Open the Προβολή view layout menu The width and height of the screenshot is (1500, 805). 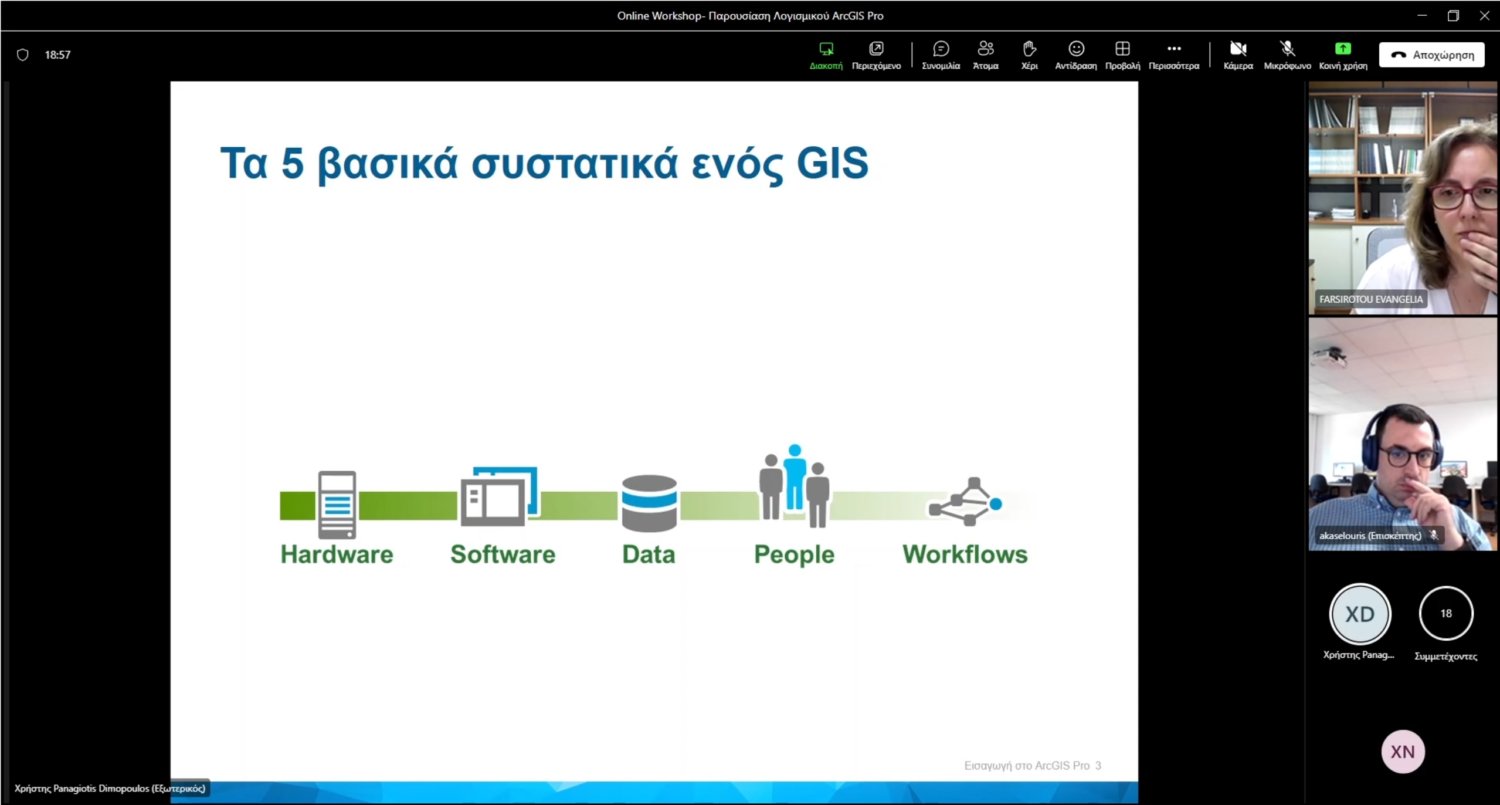[x=1122, y=49]
